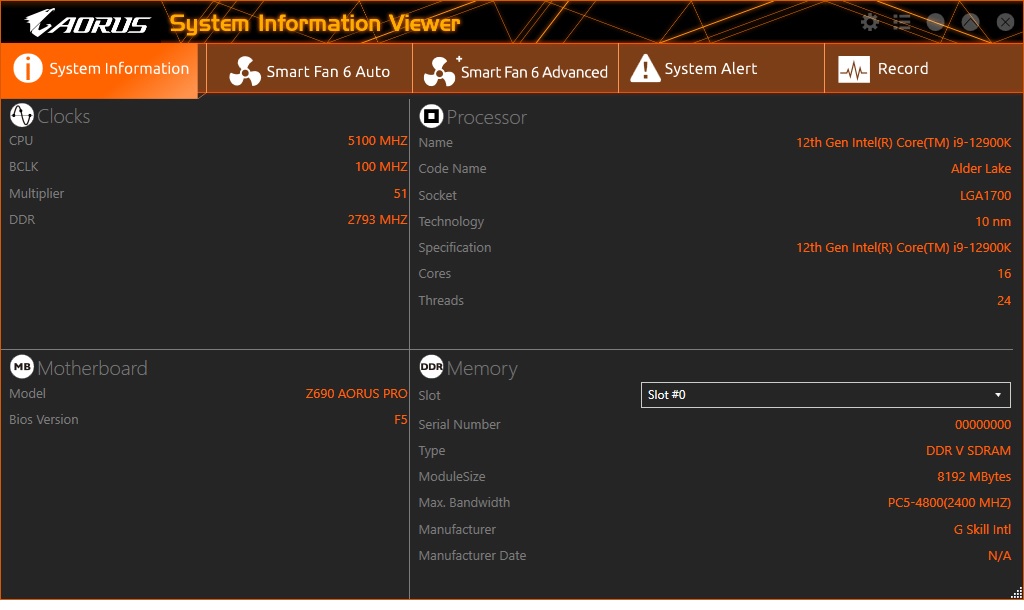Image resolution: width=1024 pixels, height=610 pixels.
Task: Click the Motherboard MB icon
Action: click(22, 367)
